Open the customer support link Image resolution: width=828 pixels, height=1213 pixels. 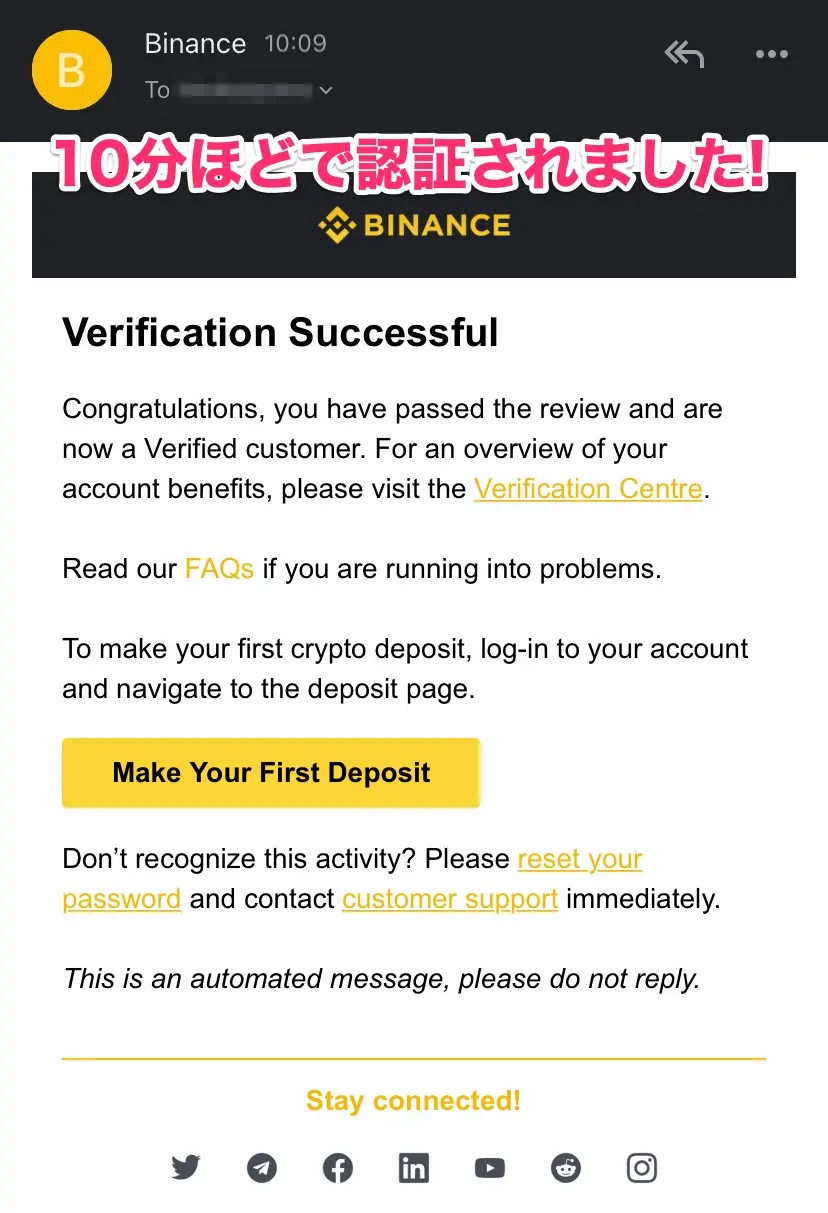point(450,899)
